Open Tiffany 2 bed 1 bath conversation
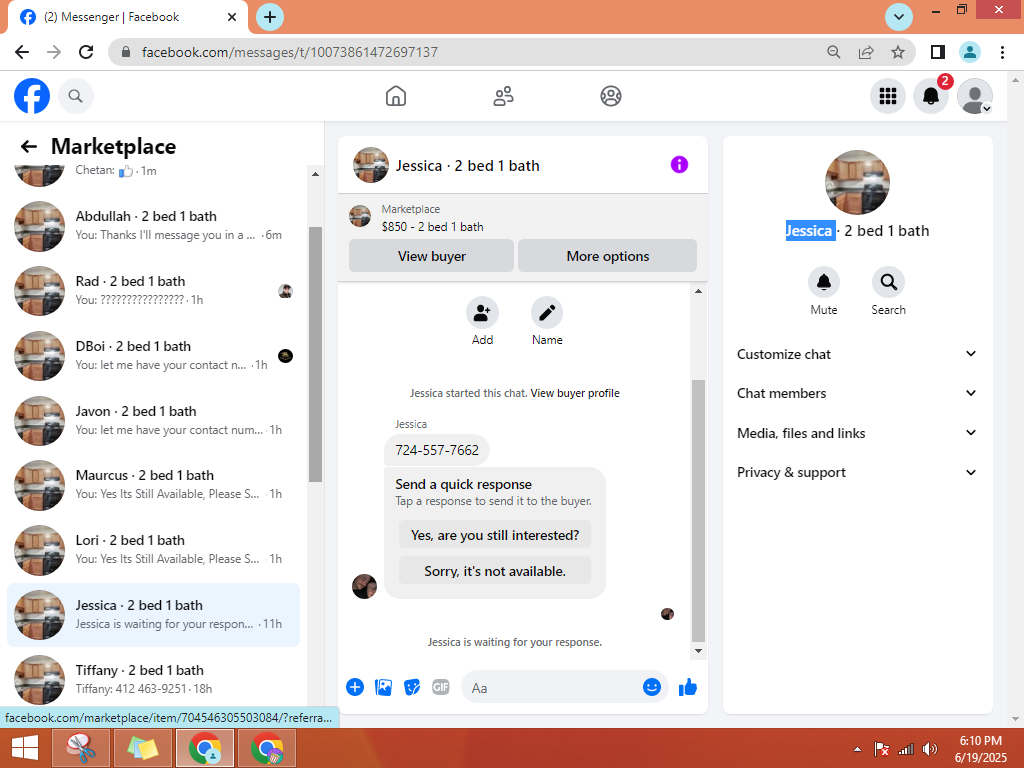The height and width of the screenshot is (768, 1024). (x=153, y=679)
